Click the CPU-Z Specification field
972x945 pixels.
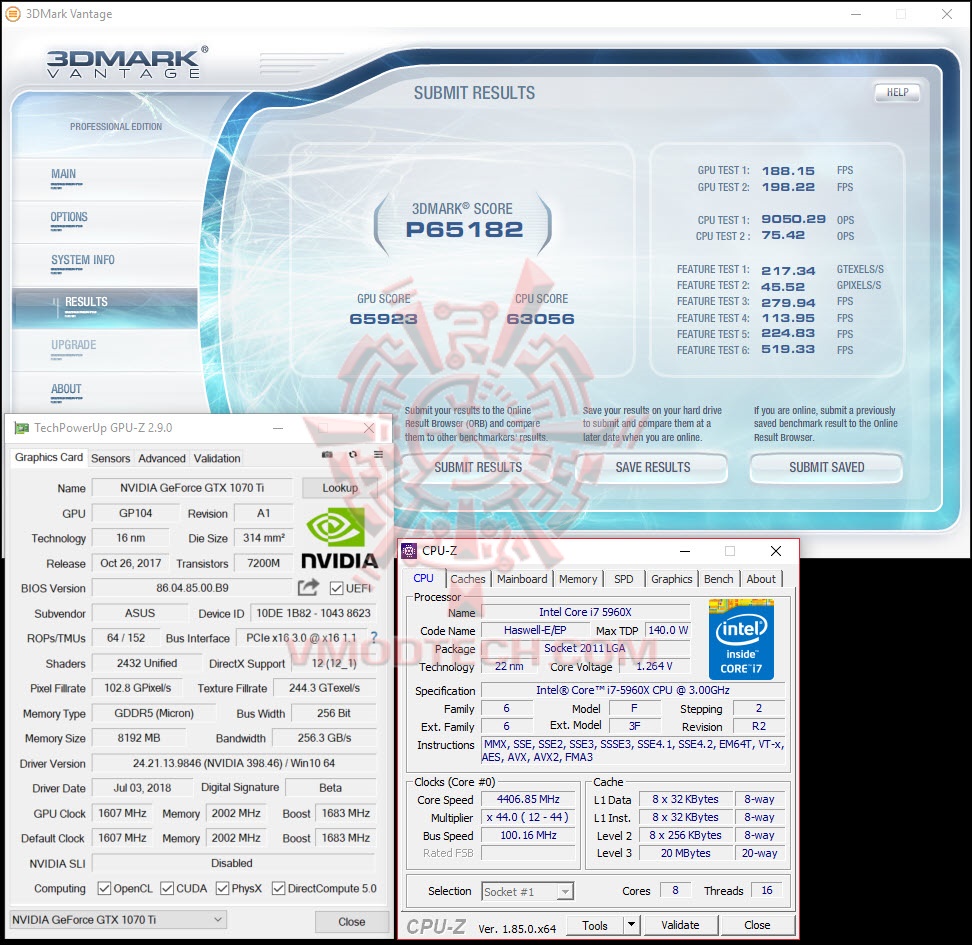click(633, 690)
